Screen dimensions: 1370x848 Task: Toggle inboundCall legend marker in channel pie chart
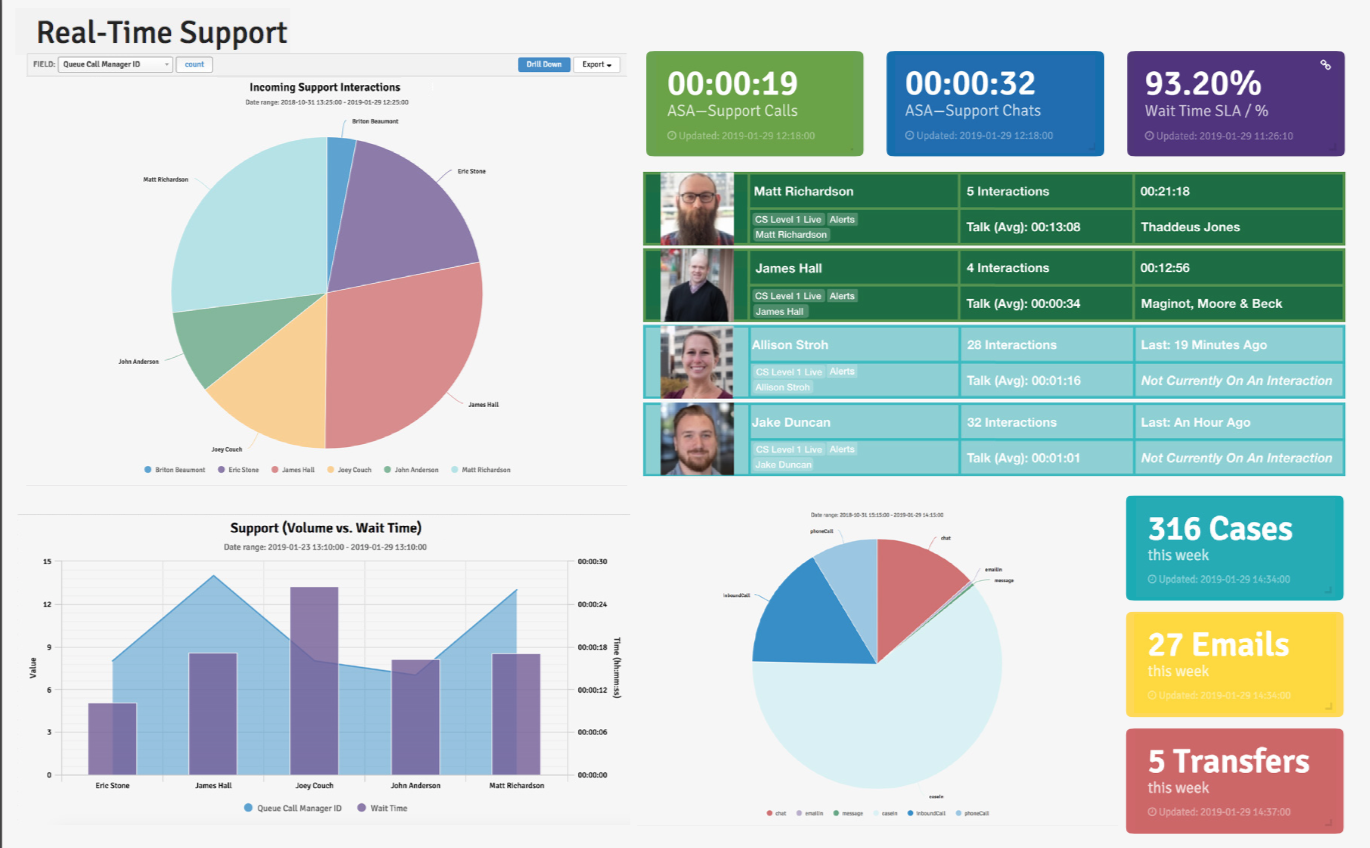point(909,813)
